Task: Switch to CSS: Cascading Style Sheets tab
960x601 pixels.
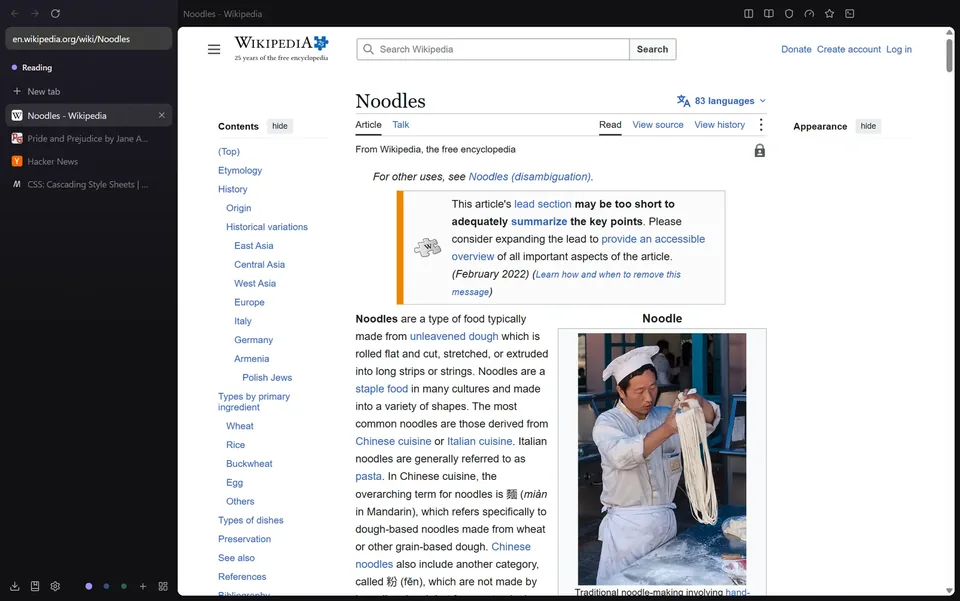Action: 89,184
